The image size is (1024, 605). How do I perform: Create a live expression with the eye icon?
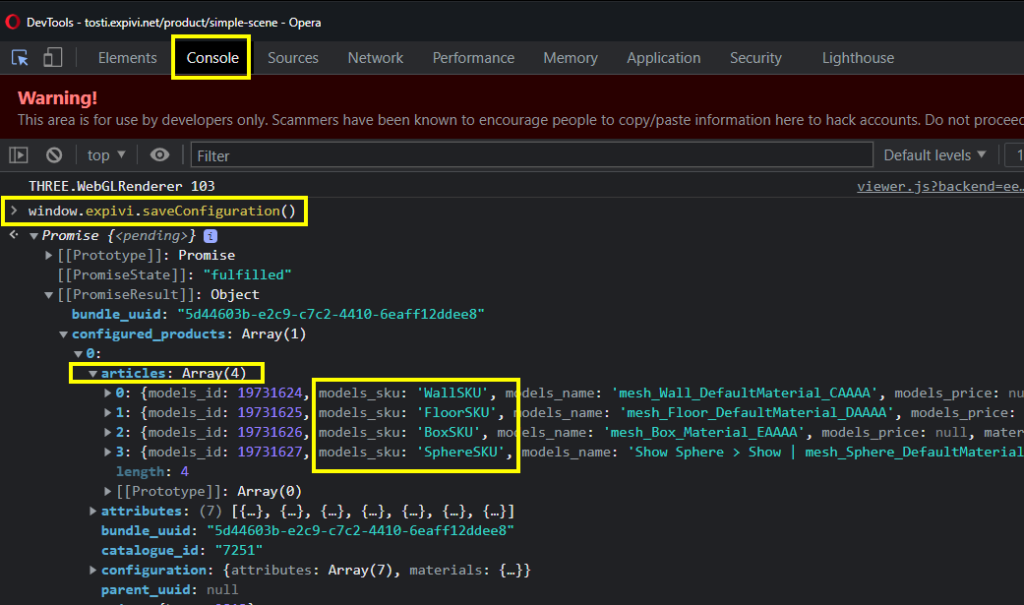[x=160, y=154]
